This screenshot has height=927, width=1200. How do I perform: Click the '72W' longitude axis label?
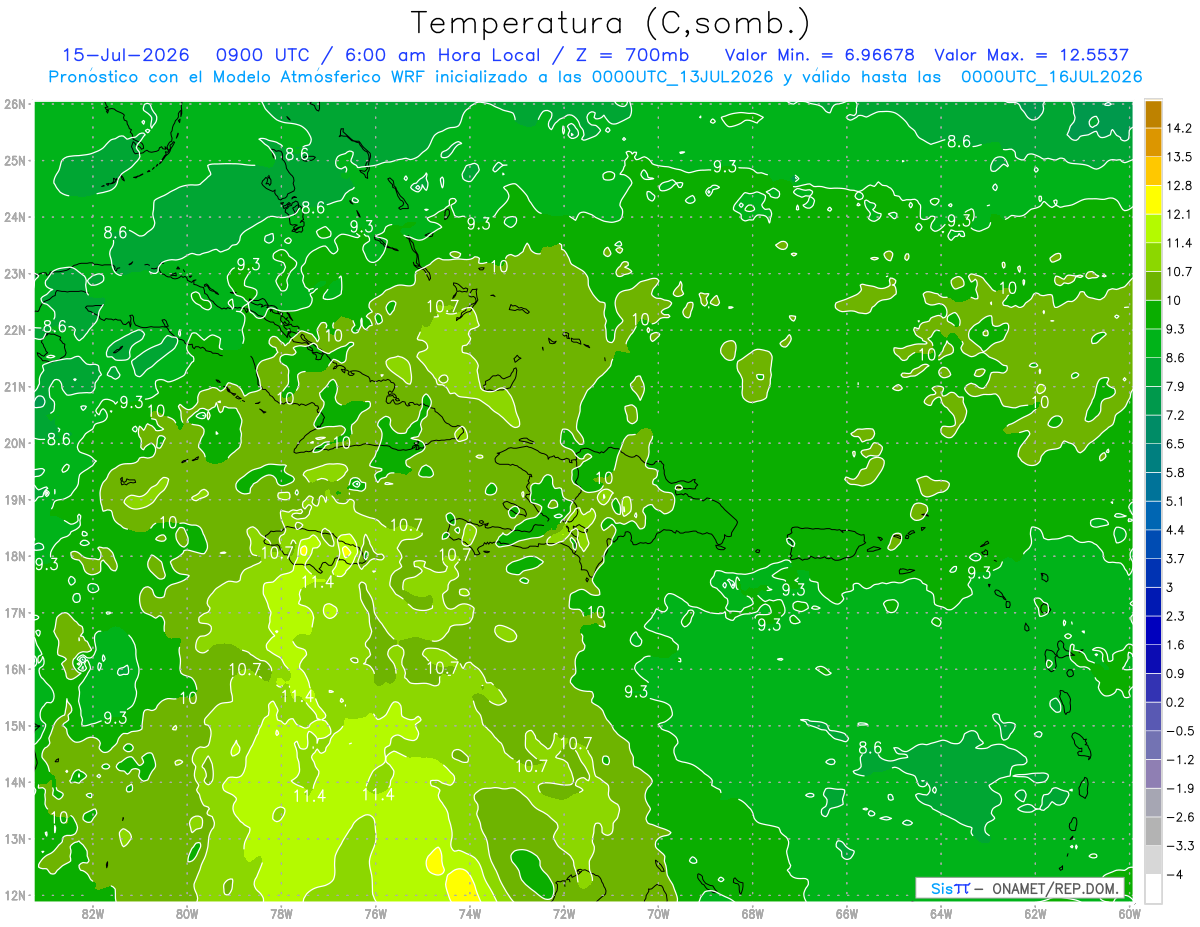click(564, 913)
